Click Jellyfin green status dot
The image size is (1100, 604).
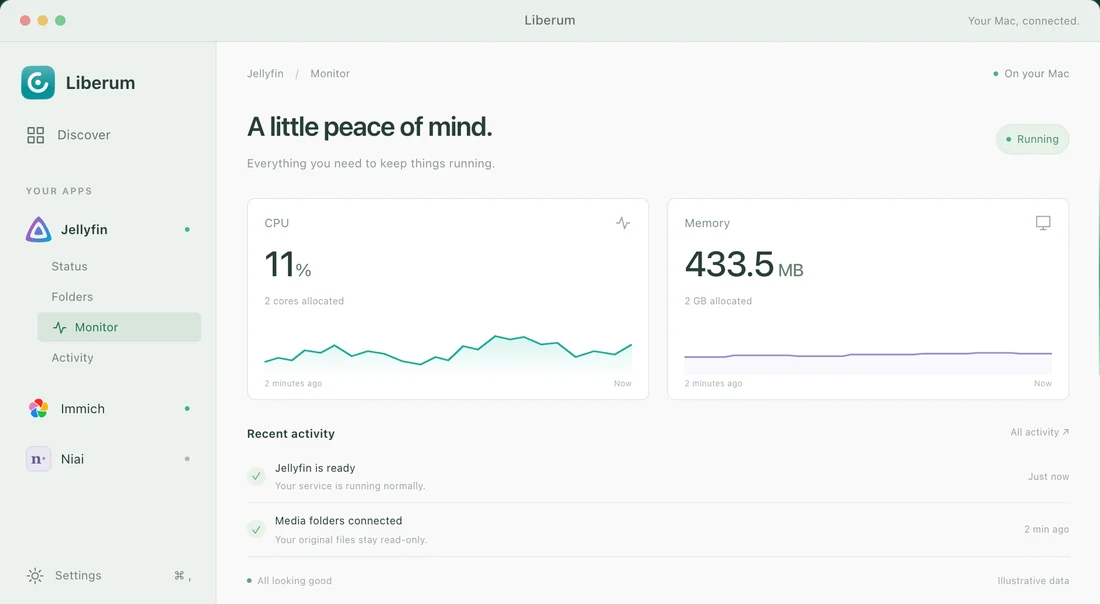187,229
